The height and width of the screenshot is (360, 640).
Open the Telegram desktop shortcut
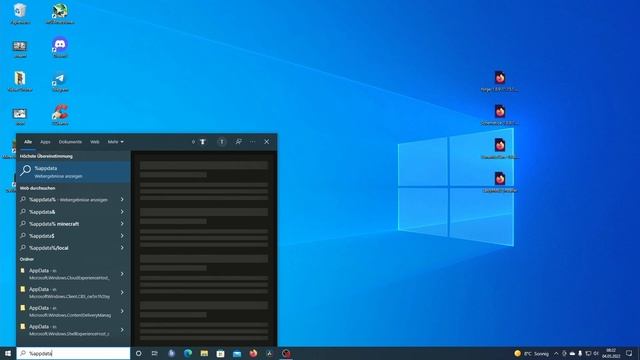(x=60, y=81)
